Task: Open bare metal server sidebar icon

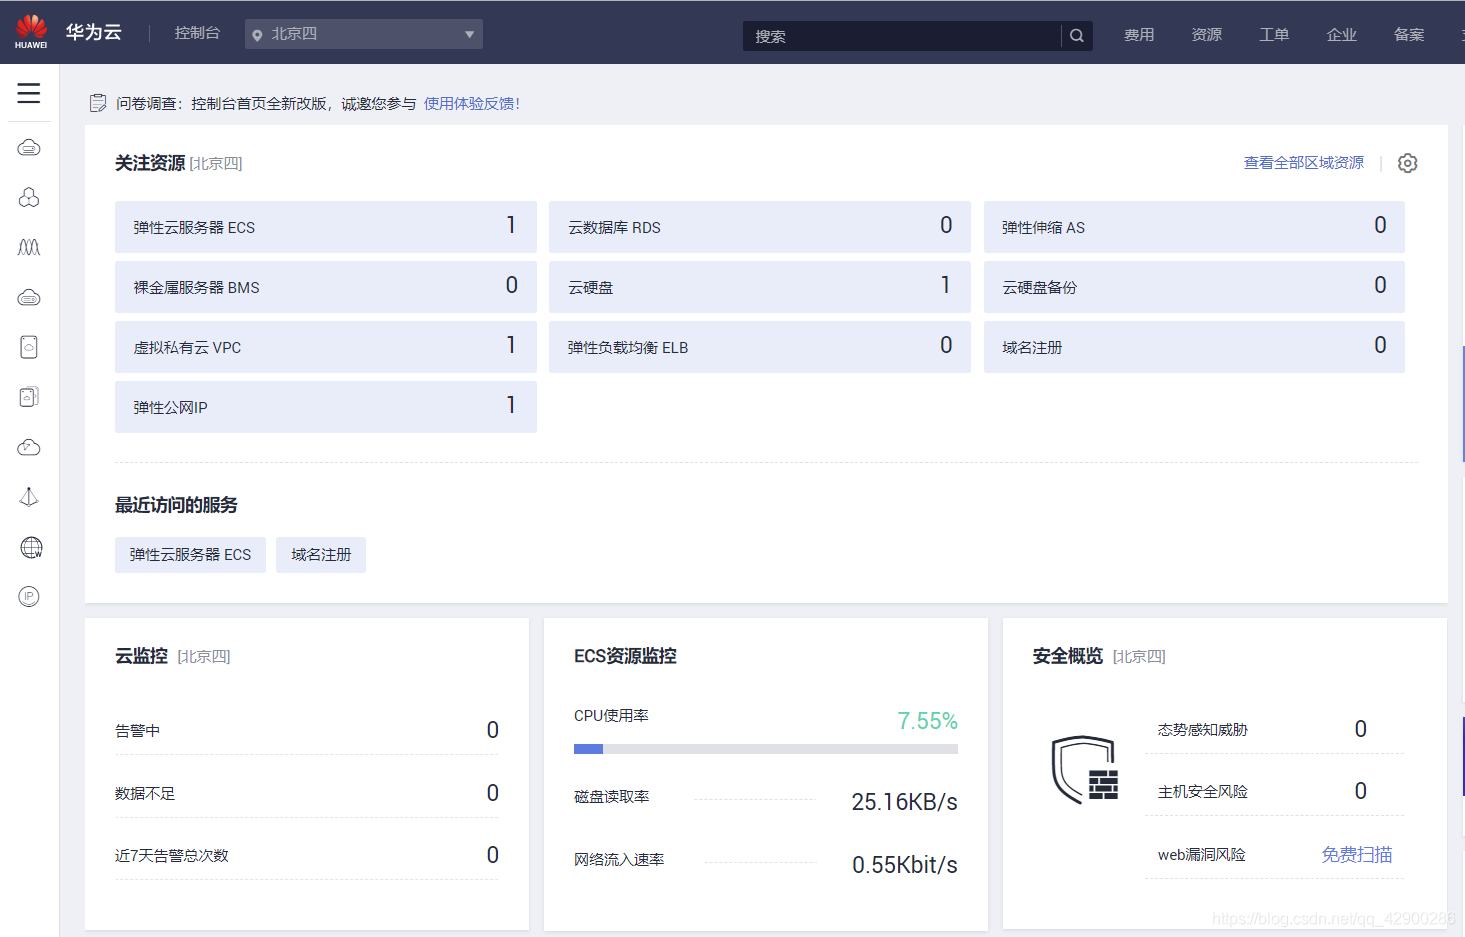Action: (29, 298)
